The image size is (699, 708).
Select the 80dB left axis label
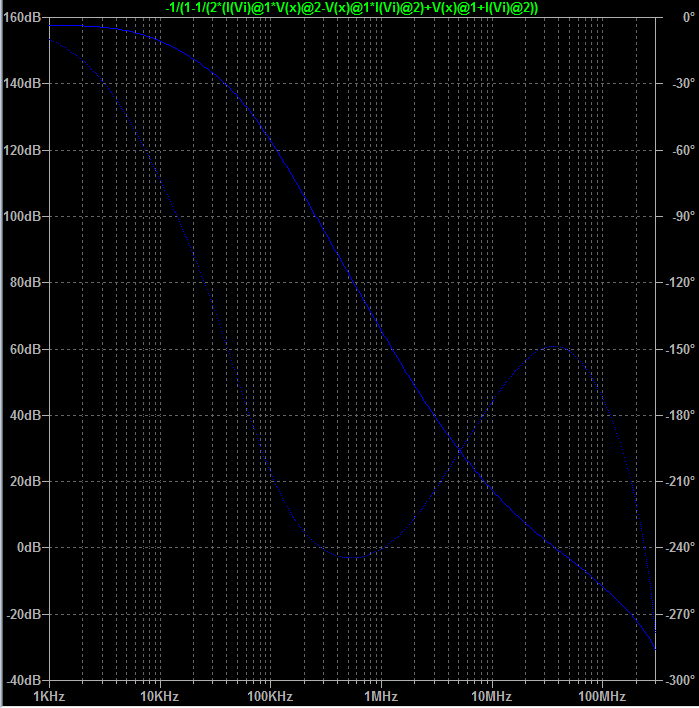(x=25, y=282)
